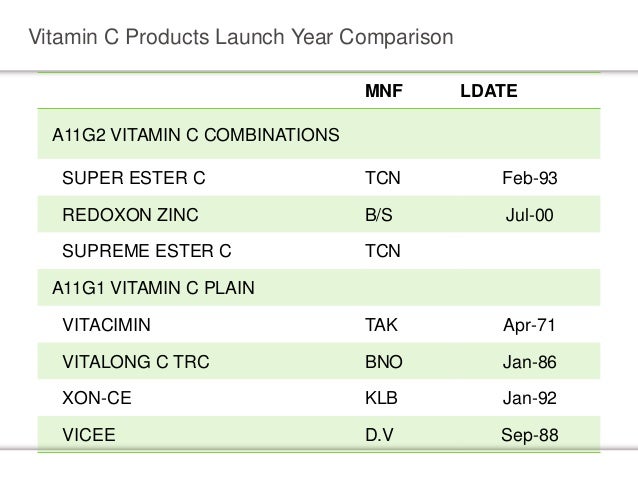Click the A11G1 VITAMIN C PLAIN heading
Screen dimensions: 638x479
coord(152,289)
